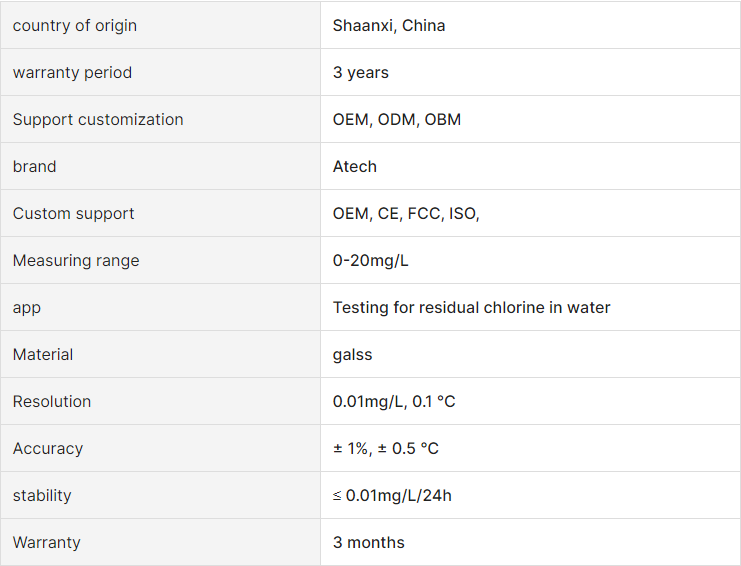
Task: Select 'Testing for residual chlorine in water' text
Action: pos(472,308)
